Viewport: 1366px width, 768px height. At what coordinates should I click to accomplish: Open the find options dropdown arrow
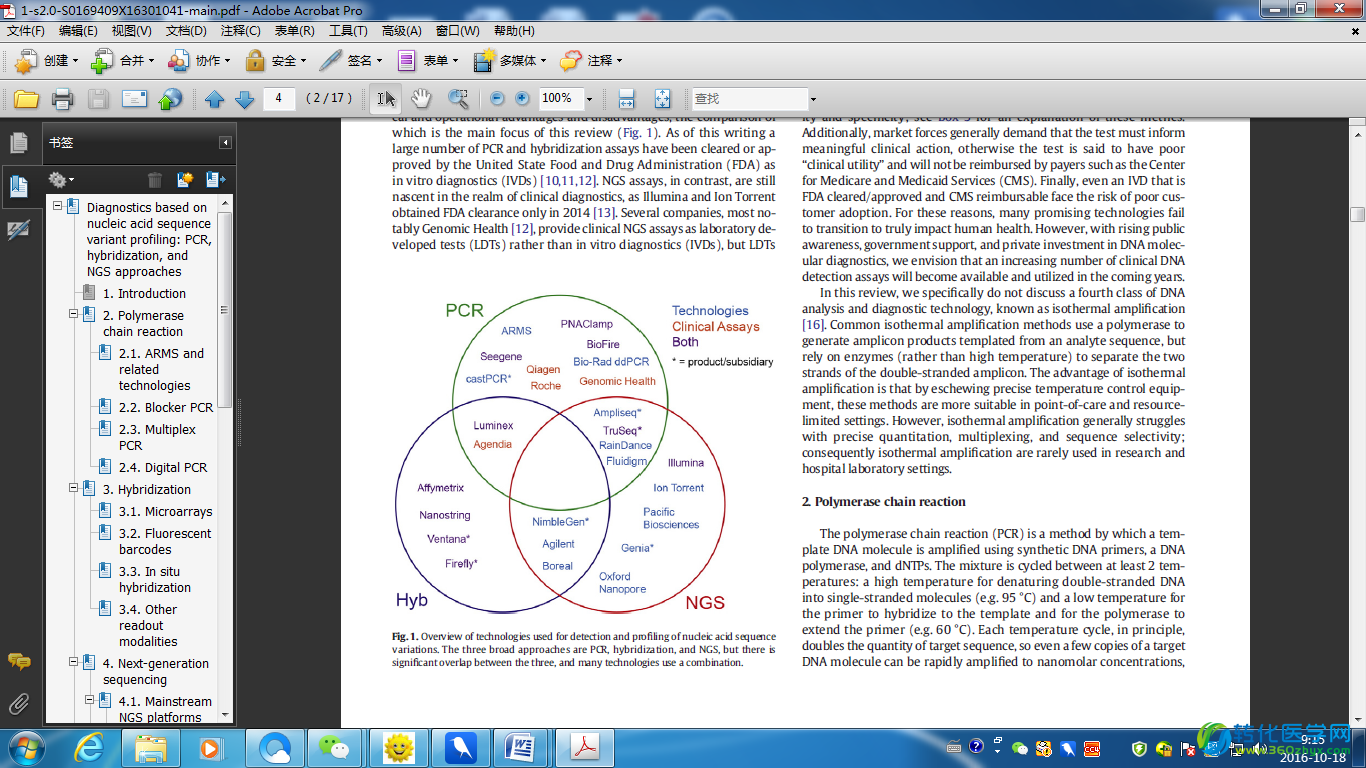pyautogui.click(x=813, y=99)
